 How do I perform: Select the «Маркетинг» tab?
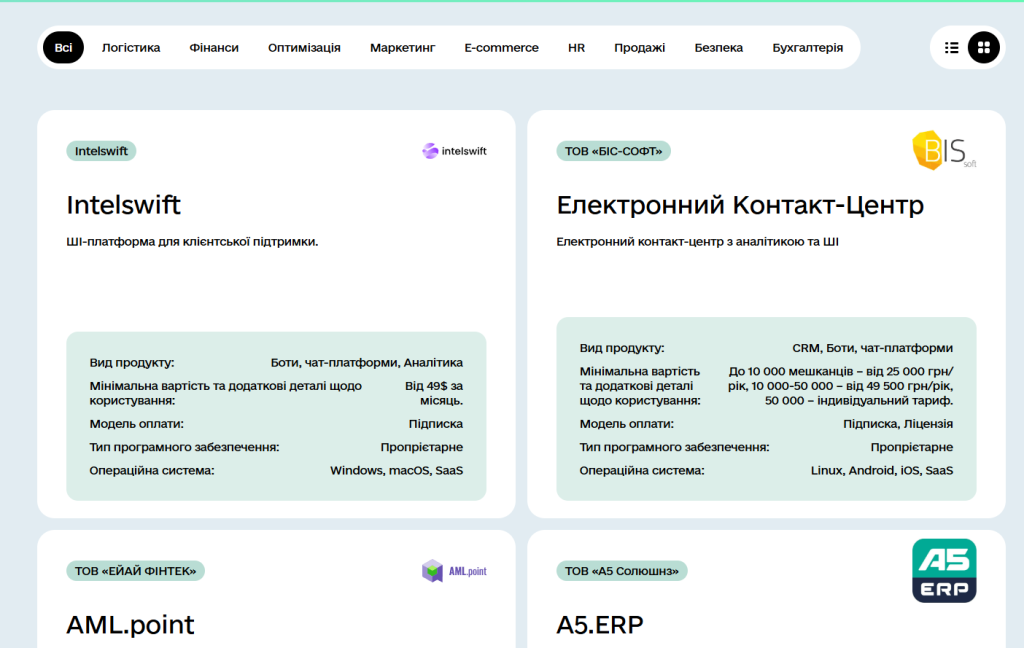[402, 47]
